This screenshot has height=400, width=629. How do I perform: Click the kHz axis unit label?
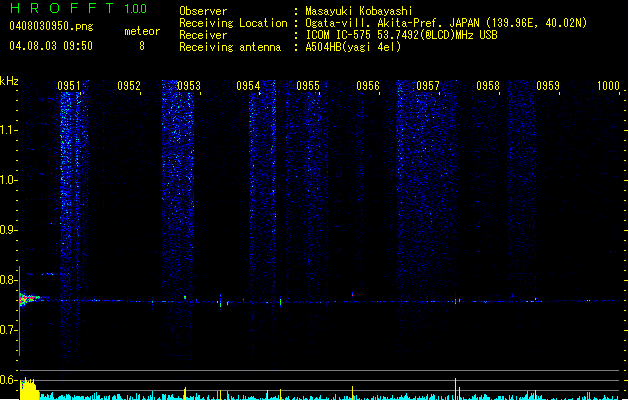click(x=9, y=81)
